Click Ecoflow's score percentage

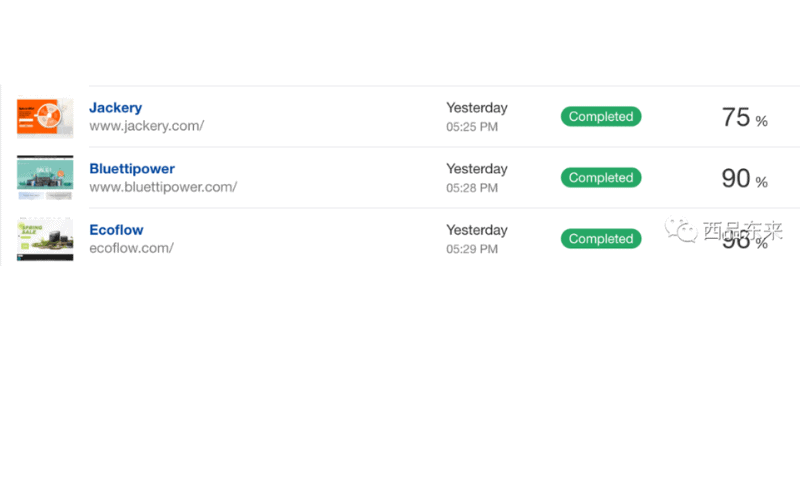coord(744,240)
